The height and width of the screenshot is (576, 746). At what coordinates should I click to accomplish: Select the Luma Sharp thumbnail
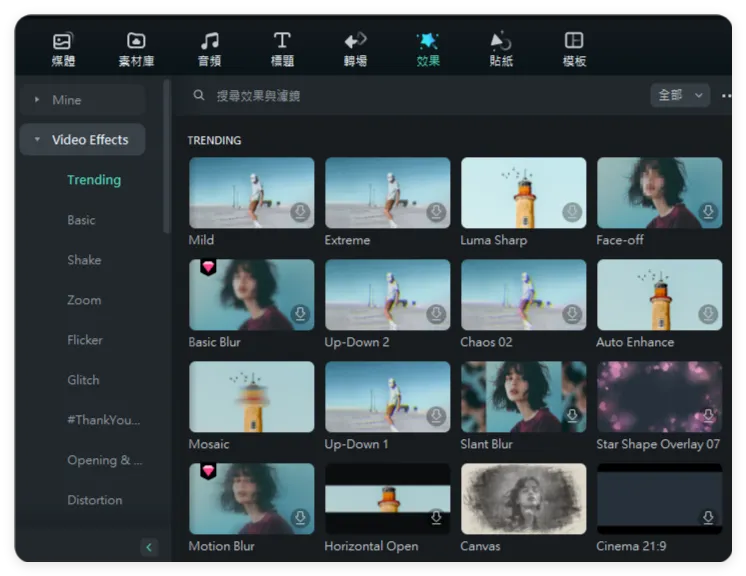click(524, 193)
